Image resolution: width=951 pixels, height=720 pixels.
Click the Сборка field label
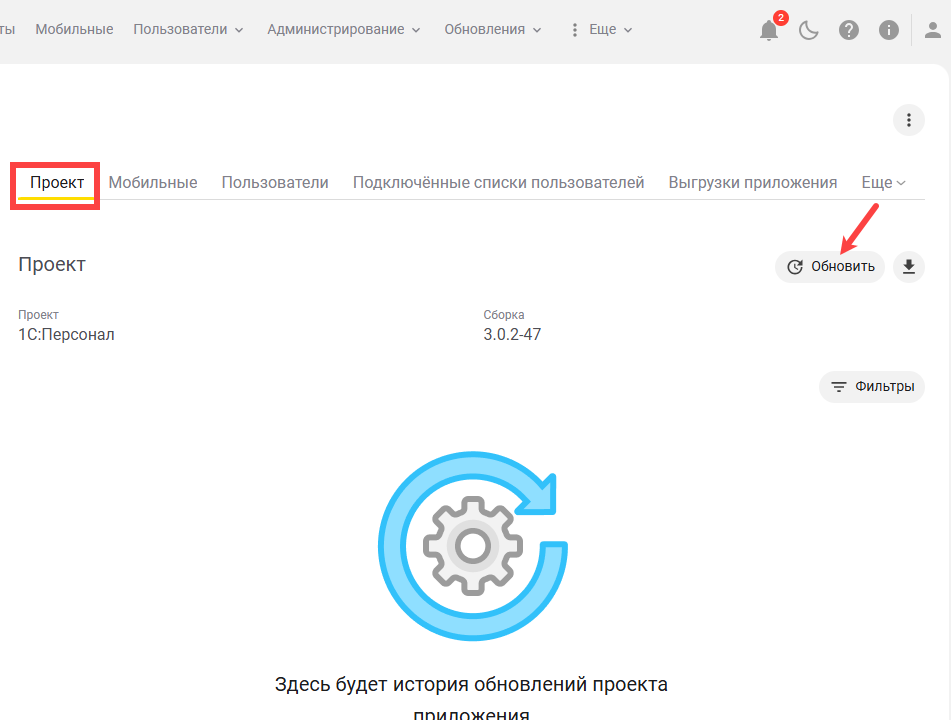503,315
